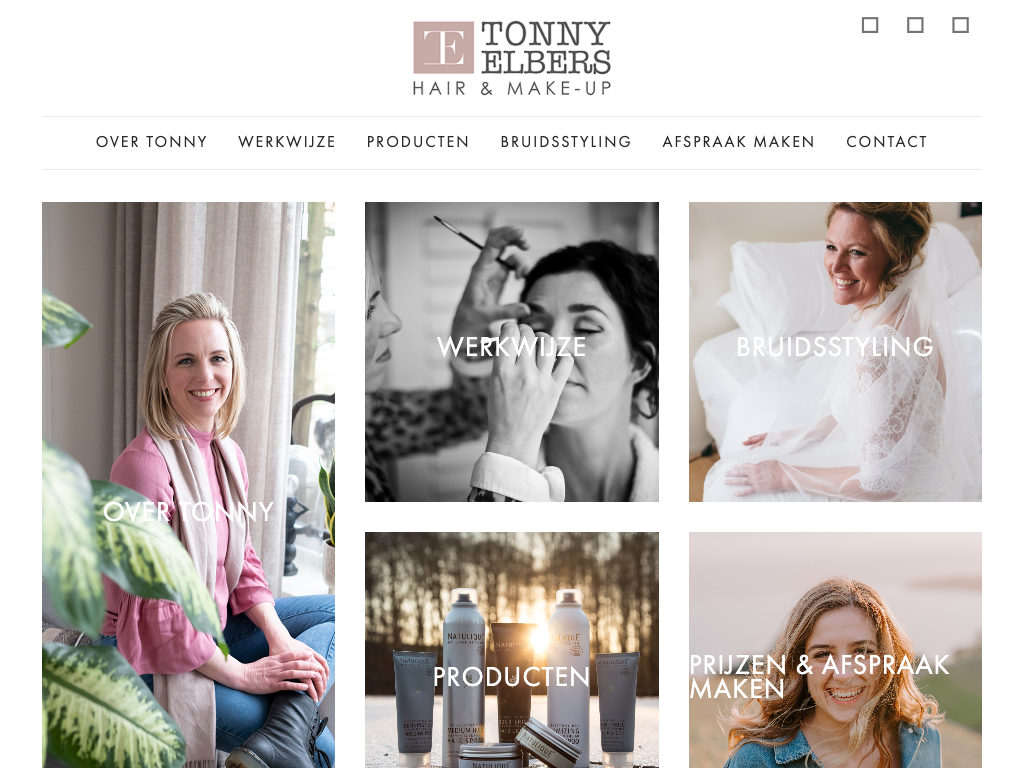Viewport: 1024px width, 768px height.
Task: Open the PRIJZEN & AFSPRAAK MAKEN tile link
Action: pos(820,677)
